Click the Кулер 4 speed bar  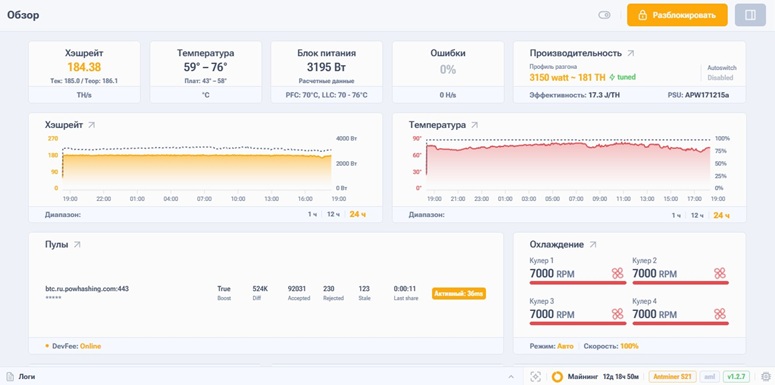(x=681, y=324)
